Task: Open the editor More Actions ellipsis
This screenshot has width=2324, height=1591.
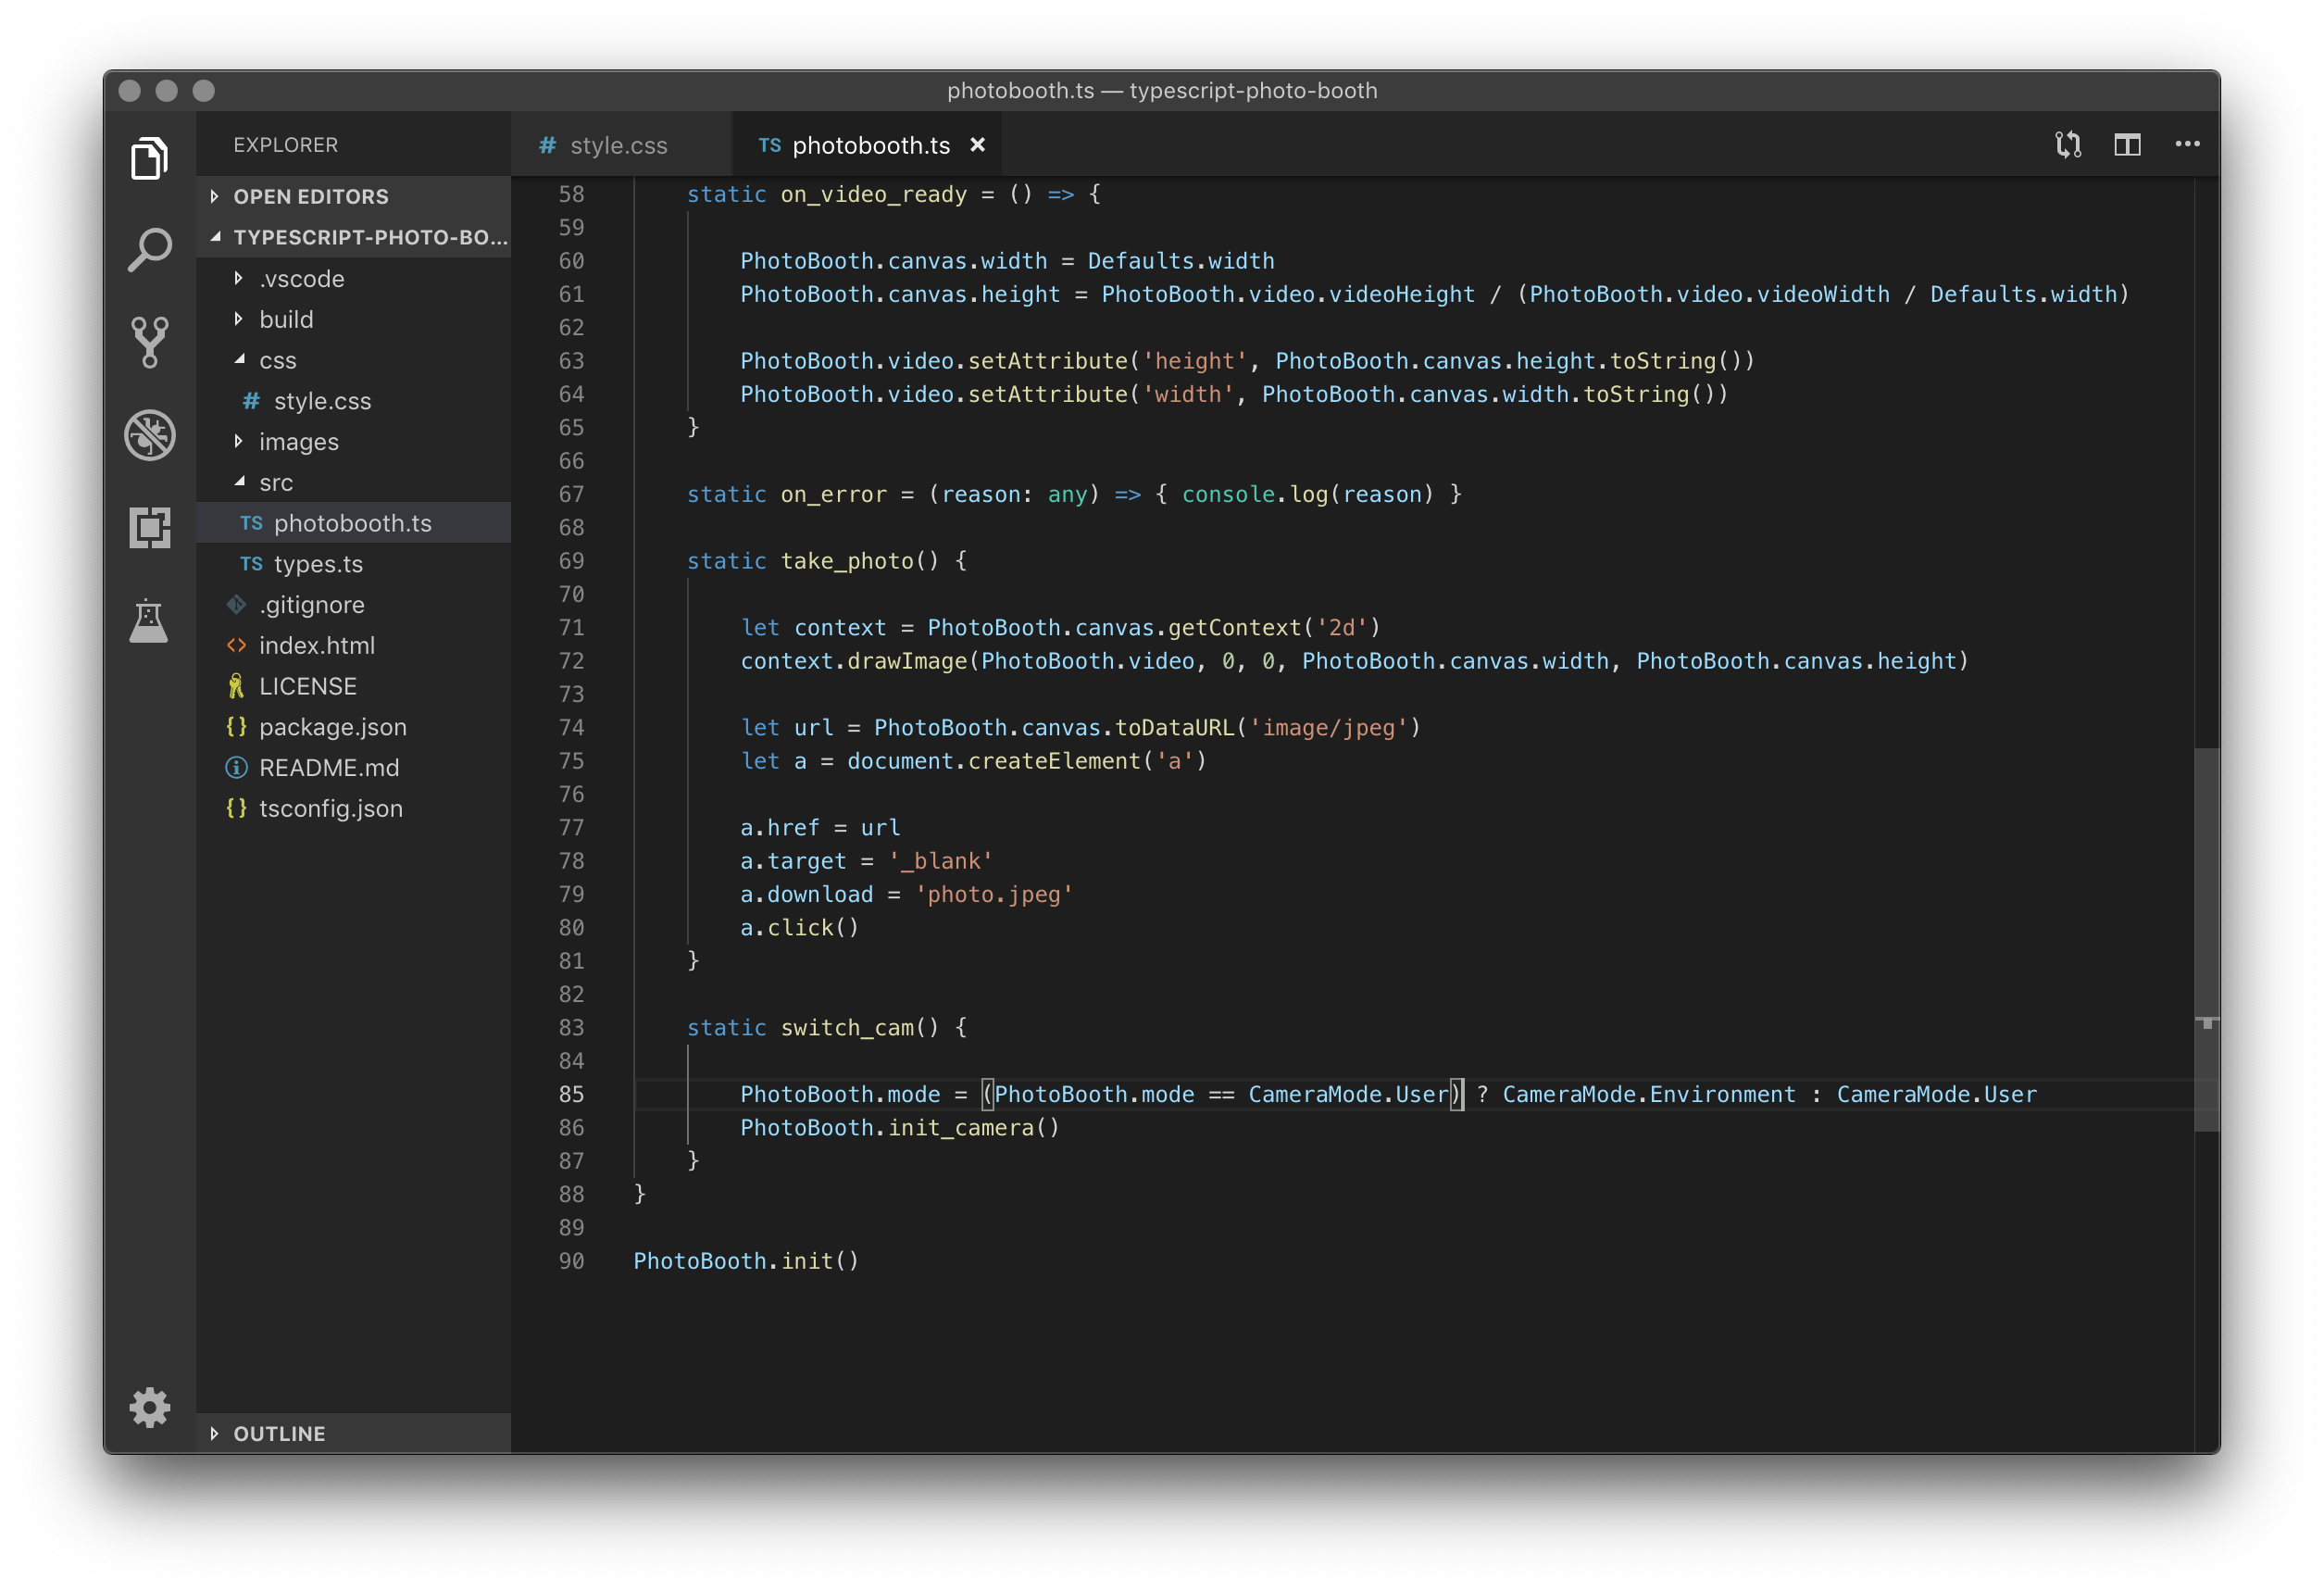Action: click(x=2187, y=144)
